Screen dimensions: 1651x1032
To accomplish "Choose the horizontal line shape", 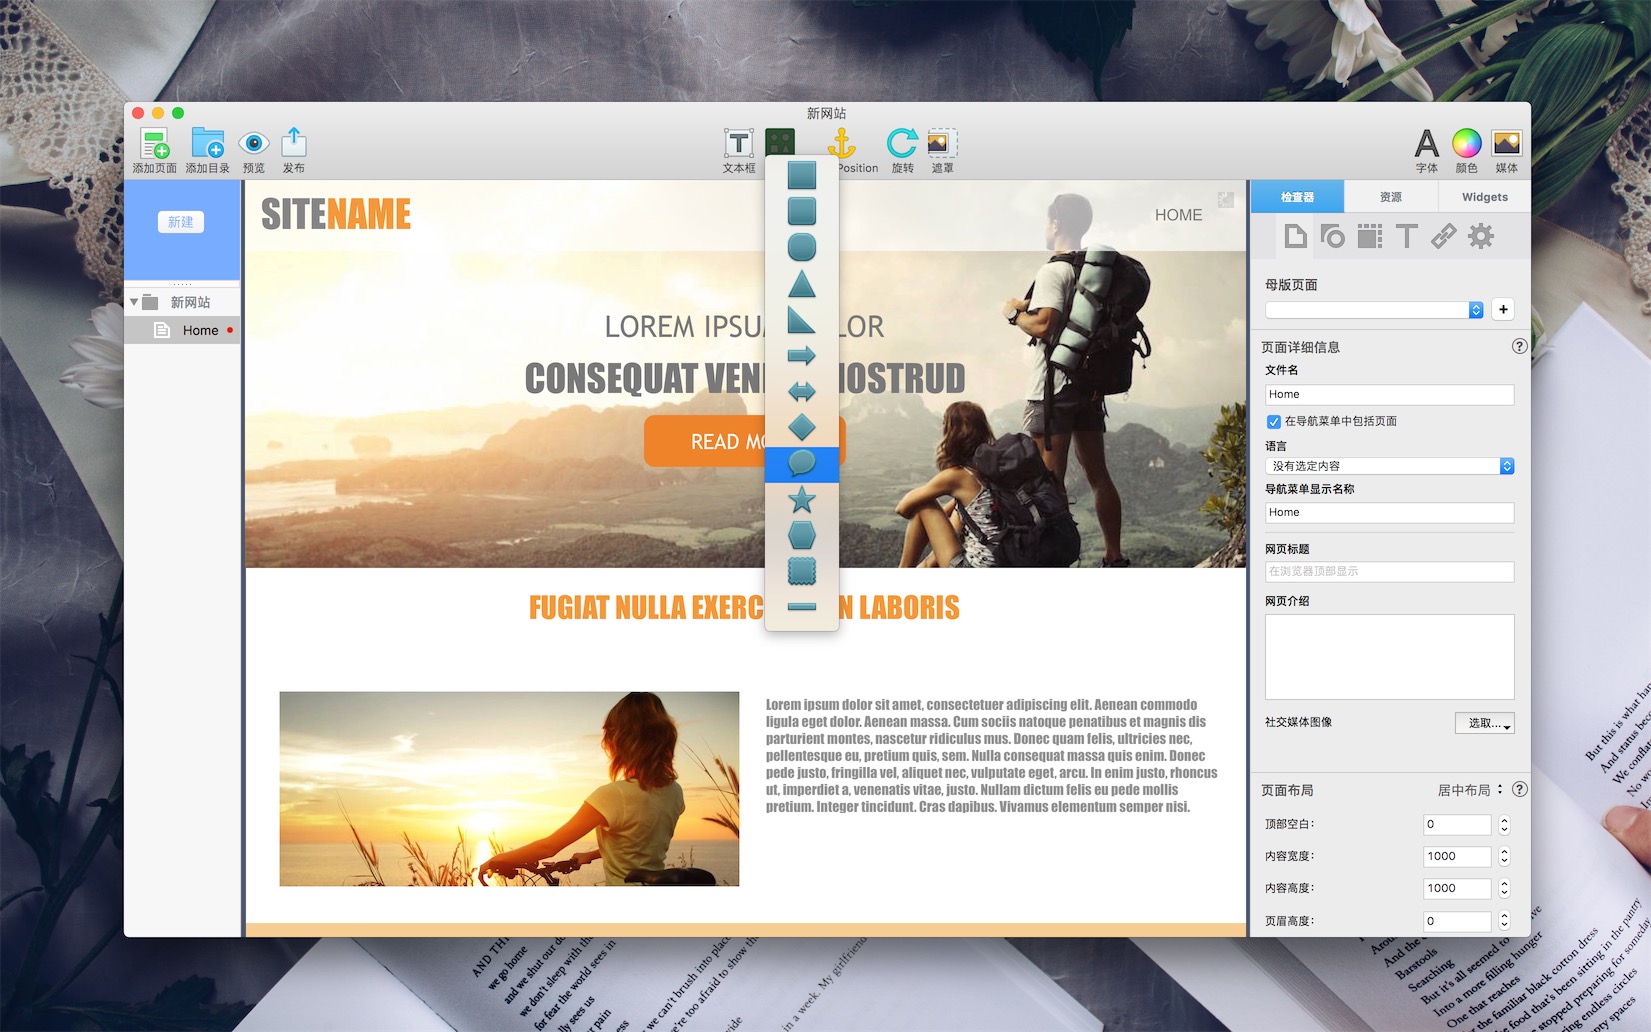I will [x=802, y=607].
